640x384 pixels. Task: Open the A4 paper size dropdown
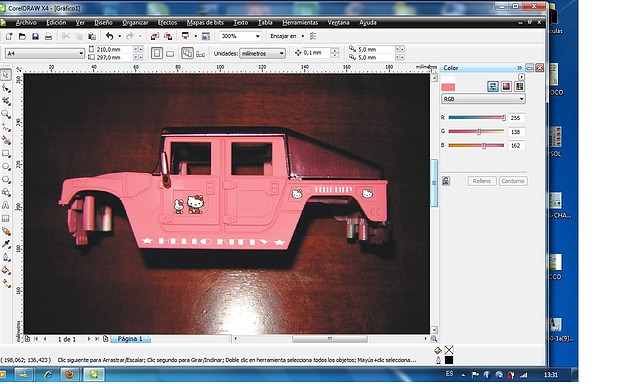pyautogui.click(x=44, y=53)
